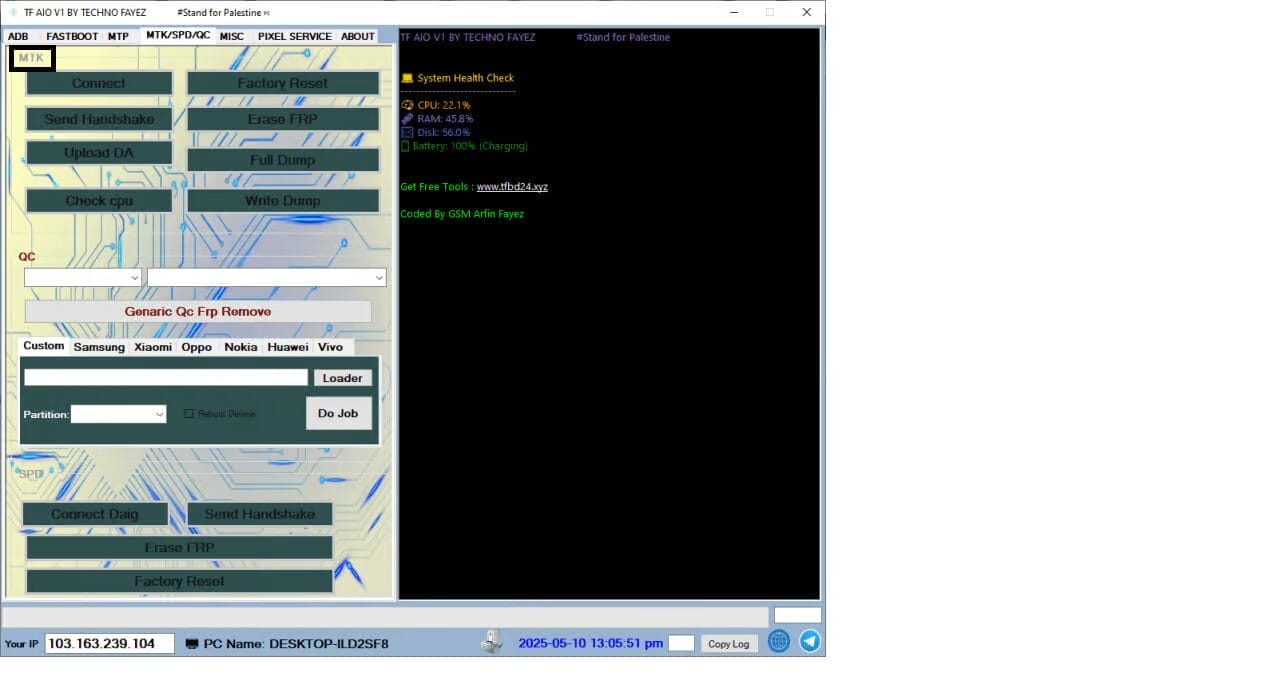Click MTK Send Handshake button
The image size is (1266, 698).
point(99,119)
